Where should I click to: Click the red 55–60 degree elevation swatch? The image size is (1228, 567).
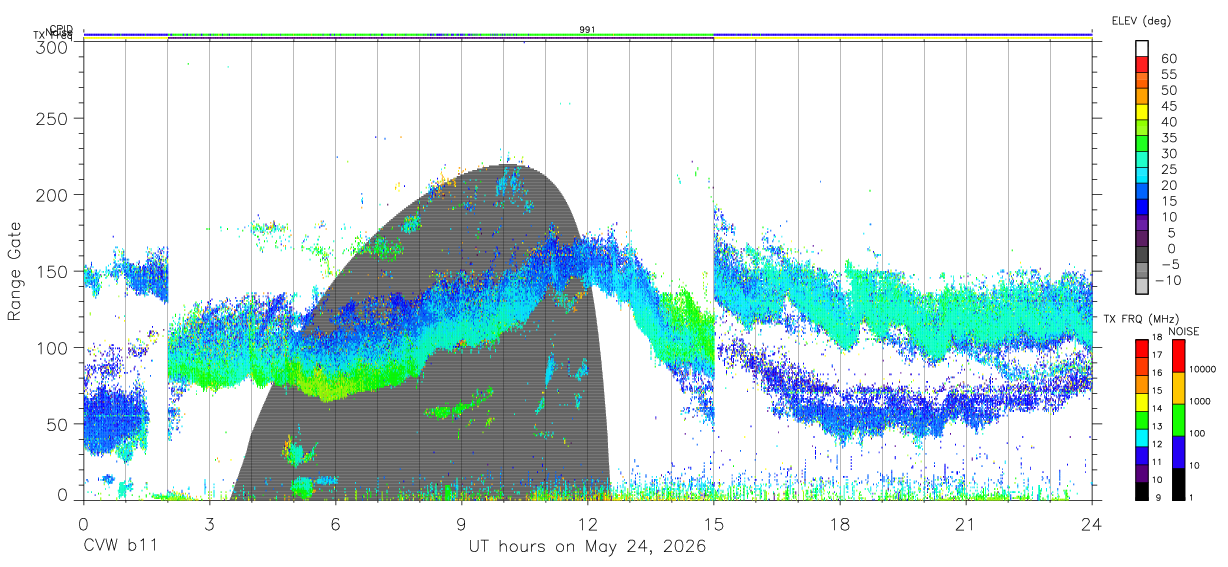coord(1143,66)
